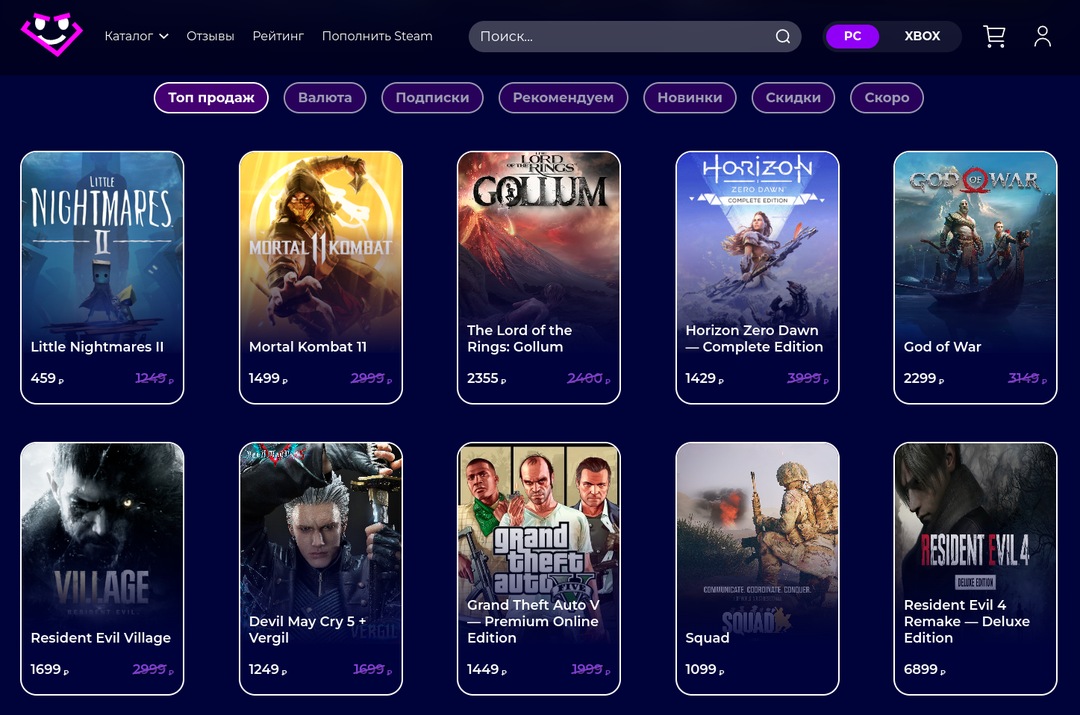Click Devil May Cry 5 + Vergil title
The width and height of the screenshot is (1080, 715).
click(307, 630)
